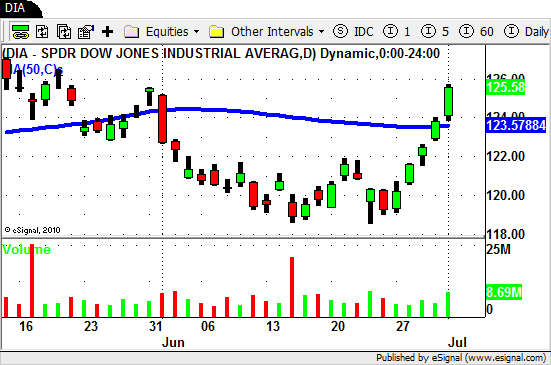This screenshot has width=551, height=365.
Task: Click the green 125.58 last price label
Action: [x=505, y=87]
